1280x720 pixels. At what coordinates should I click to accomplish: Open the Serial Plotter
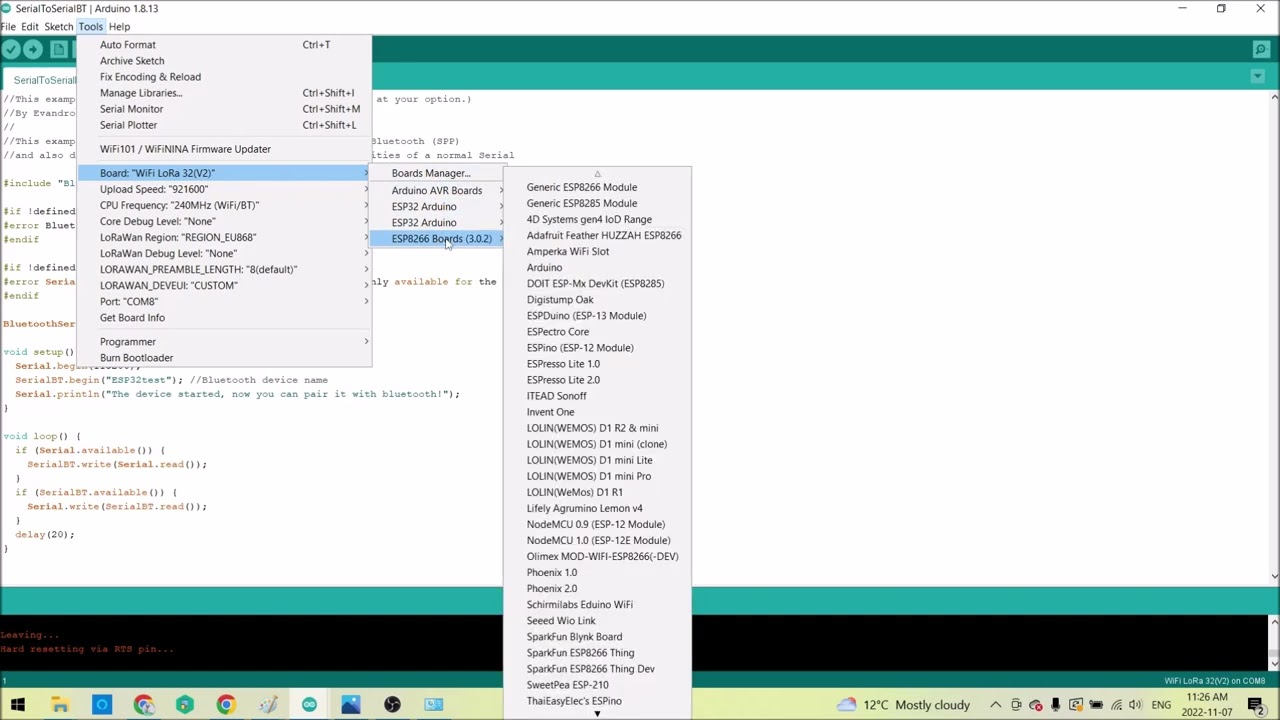click(x=226, y=125)
